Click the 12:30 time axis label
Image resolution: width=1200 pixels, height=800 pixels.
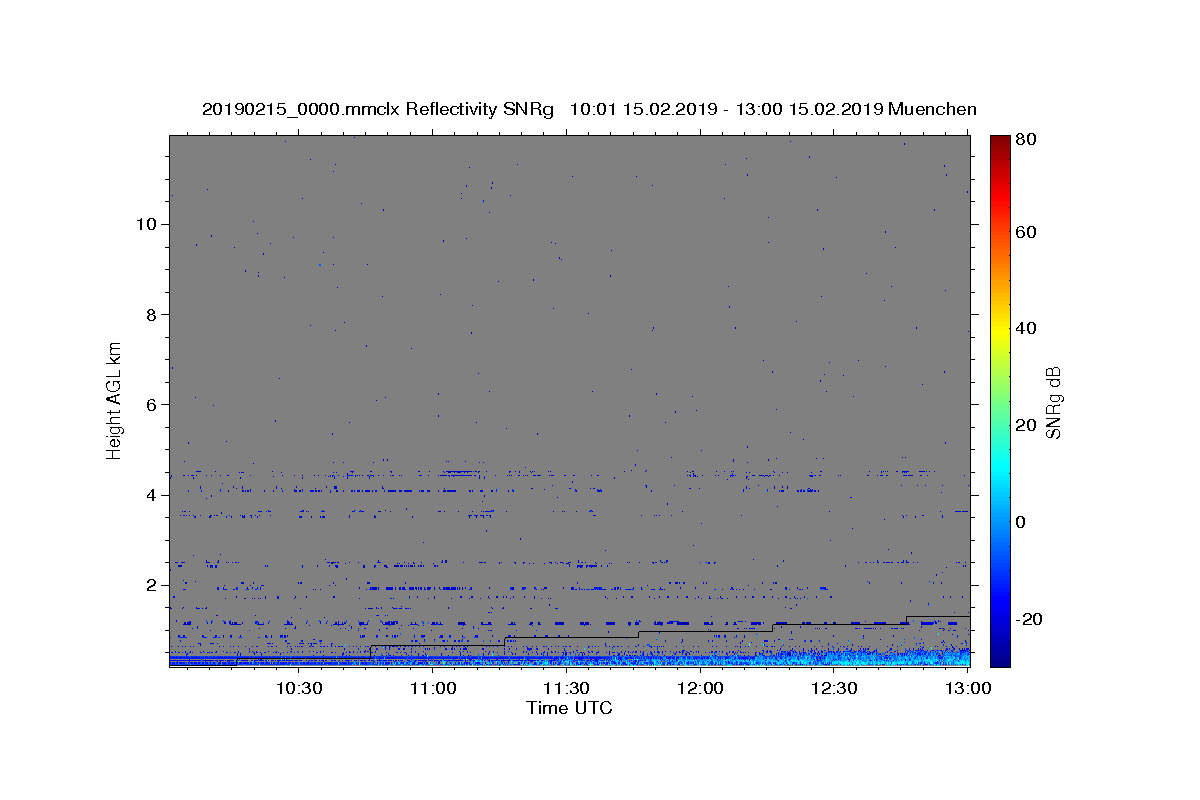coord(835,688)
